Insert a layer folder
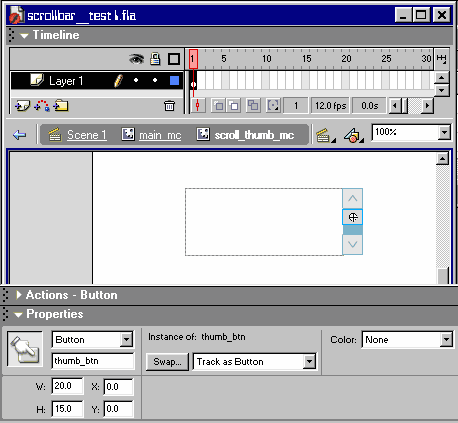The image size is (458, 423). pos(61,106)
